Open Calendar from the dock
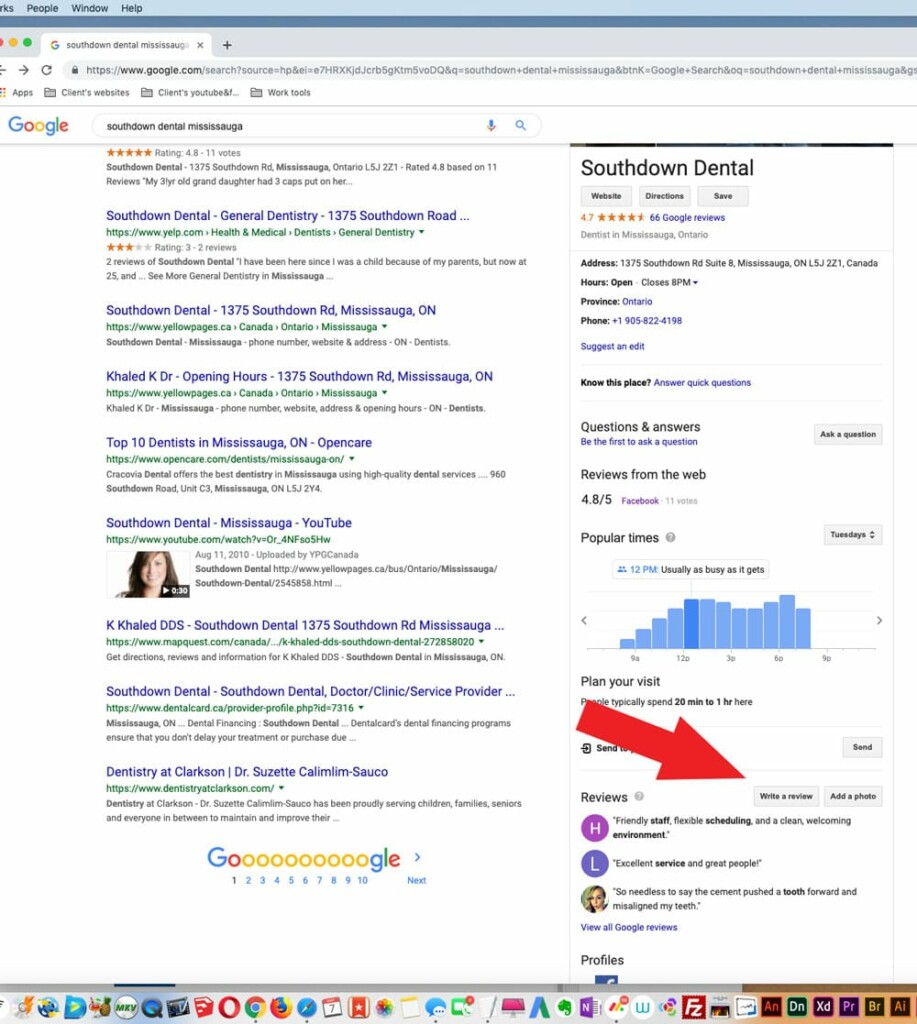The image size is (917, 1024). pyautogui.click(x=332, y=1007)
